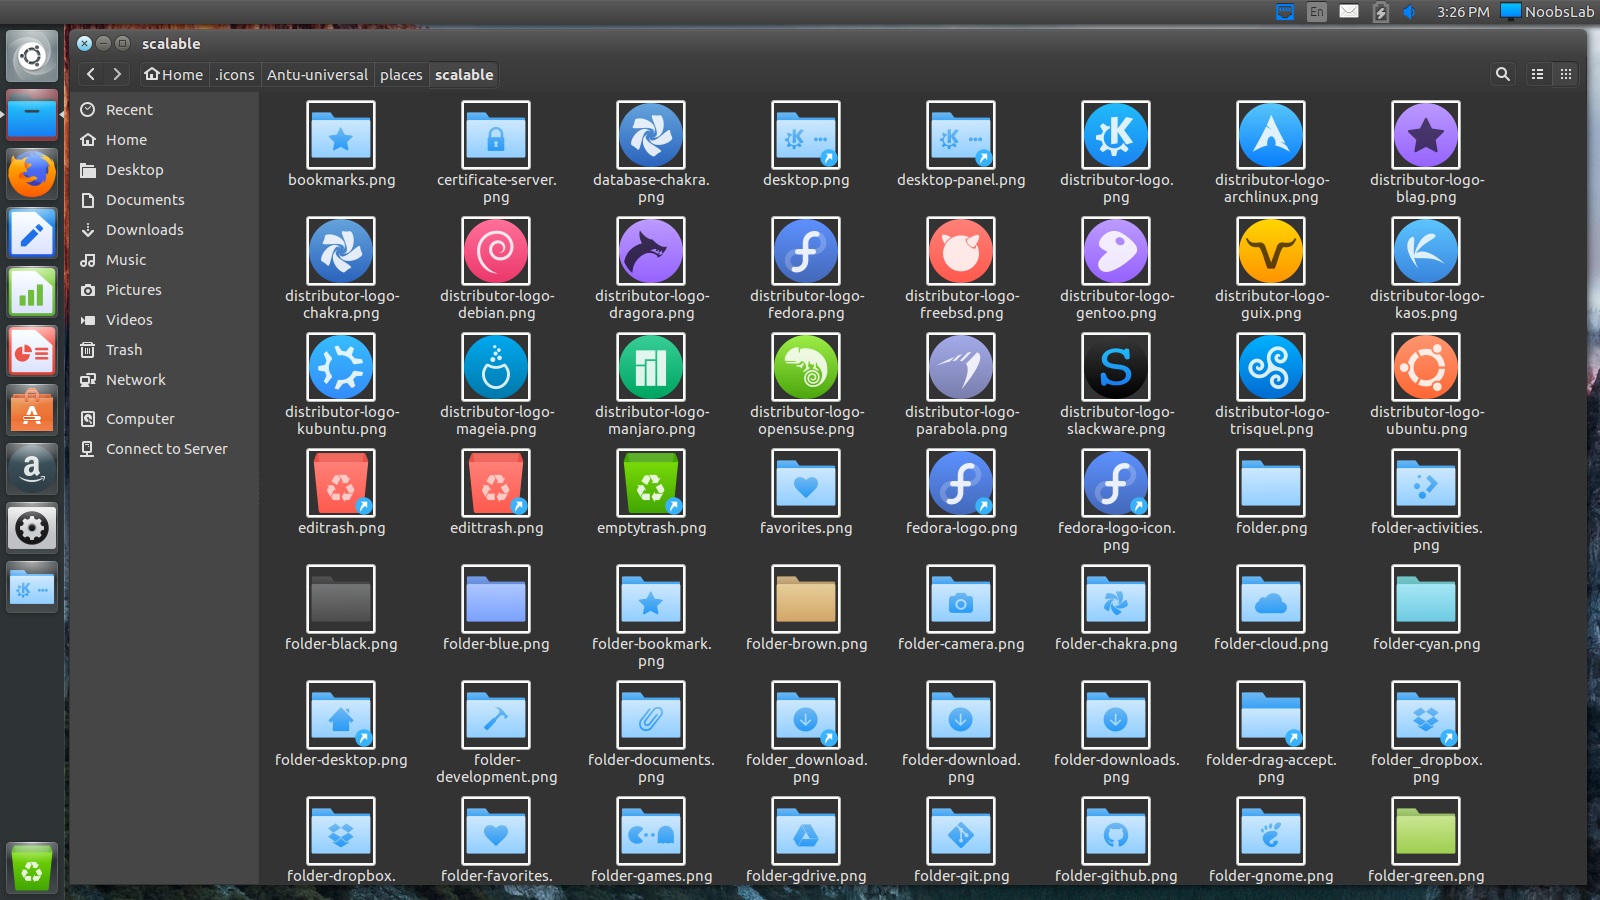Jump to the Antu-universal breadcrumb
1600x900 pixels.
[x=317, y=74]
